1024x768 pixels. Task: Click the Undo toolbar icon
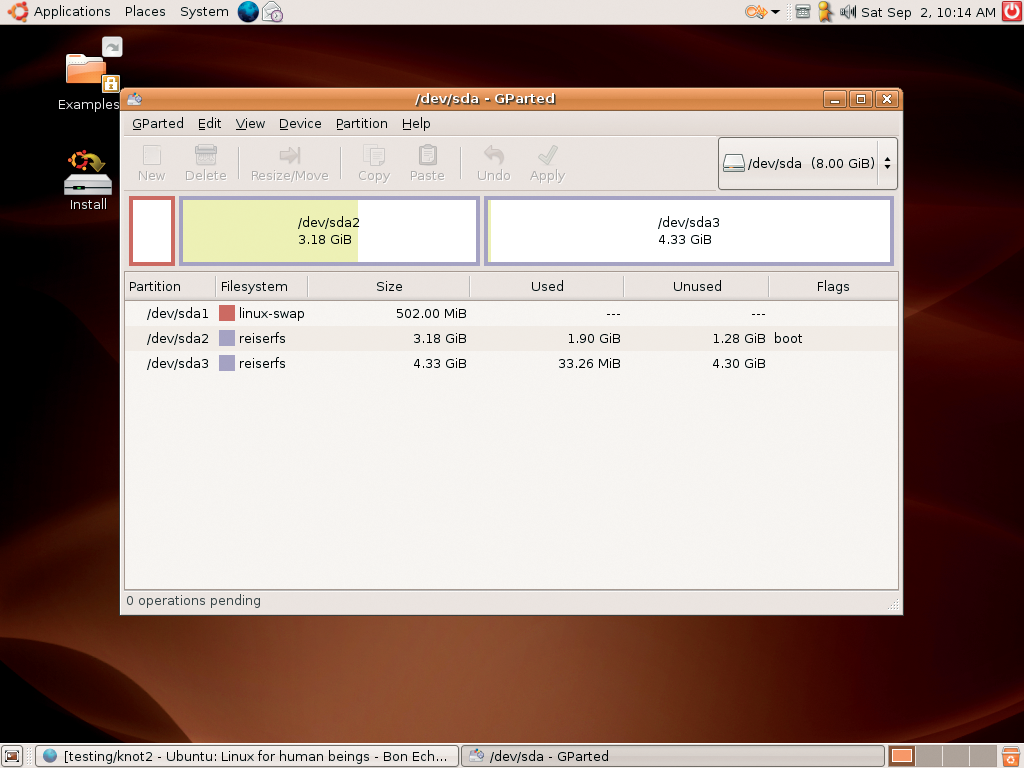click(494, 163)
